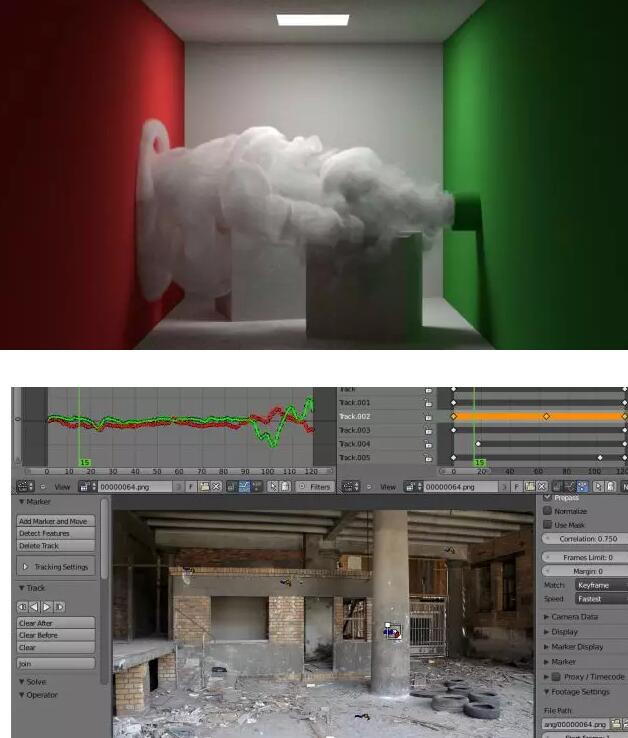Open editor type selector in graph header
This screenshot has height=738, width=628.
pyautogui.click(x=25, y=487)
